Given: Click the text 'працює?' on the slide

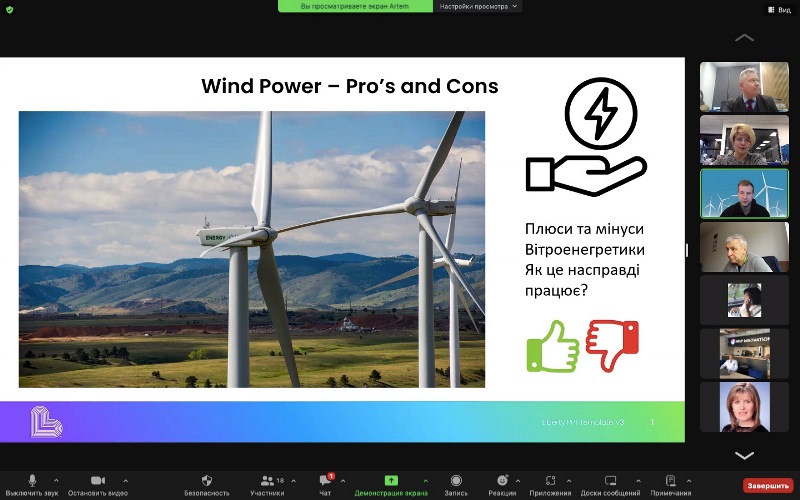Looking at the screenshot, I should [x=556, y=291].
